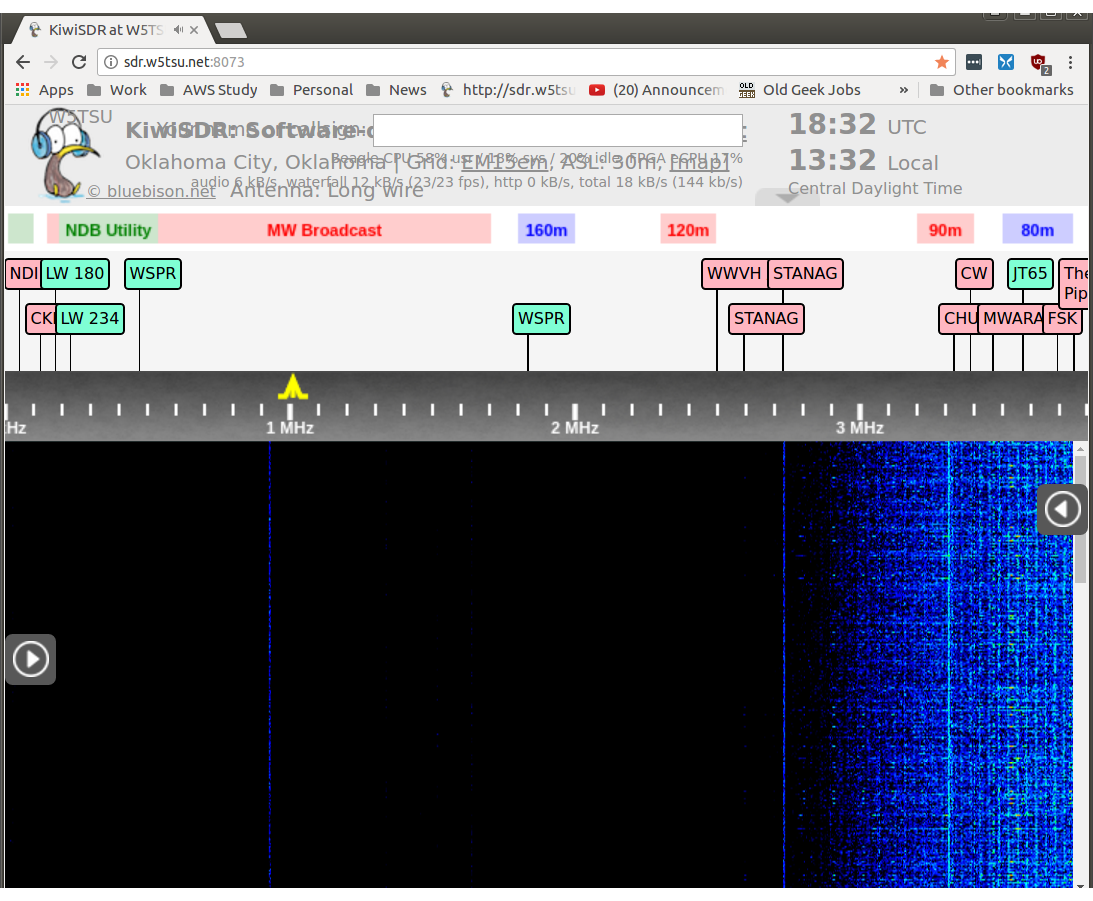
Task: Tune to the WWVH label
Action: click(734, 274)
